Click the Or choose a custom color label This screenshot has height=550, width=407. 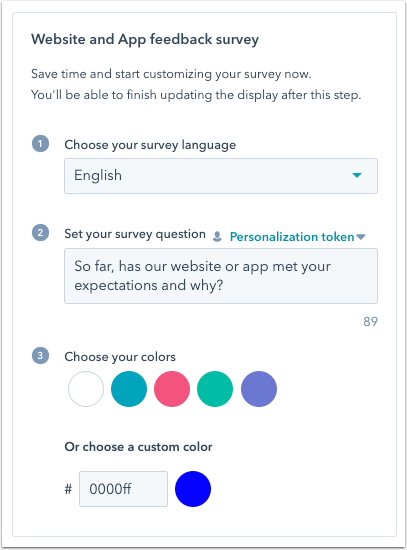139,447
